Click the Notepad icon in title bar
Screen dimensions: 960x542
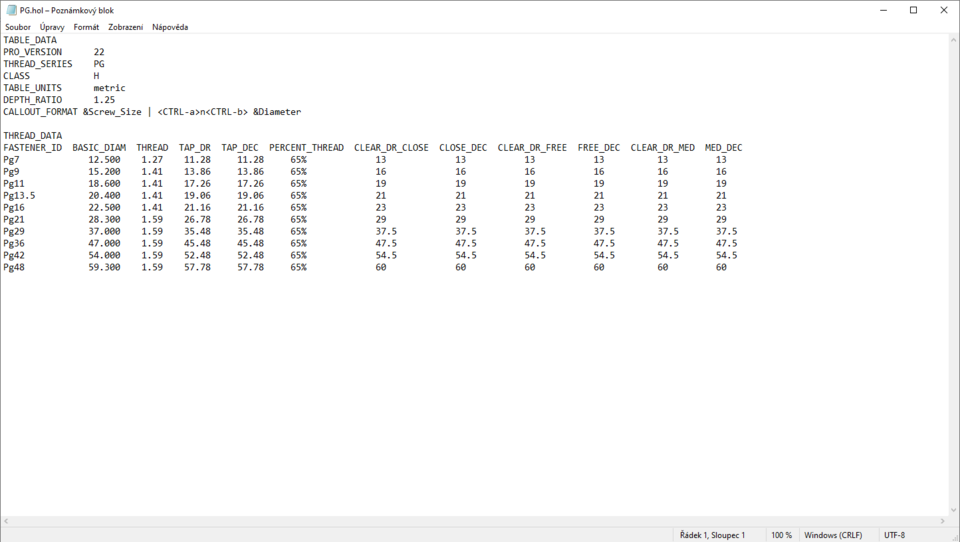[10, 10]
